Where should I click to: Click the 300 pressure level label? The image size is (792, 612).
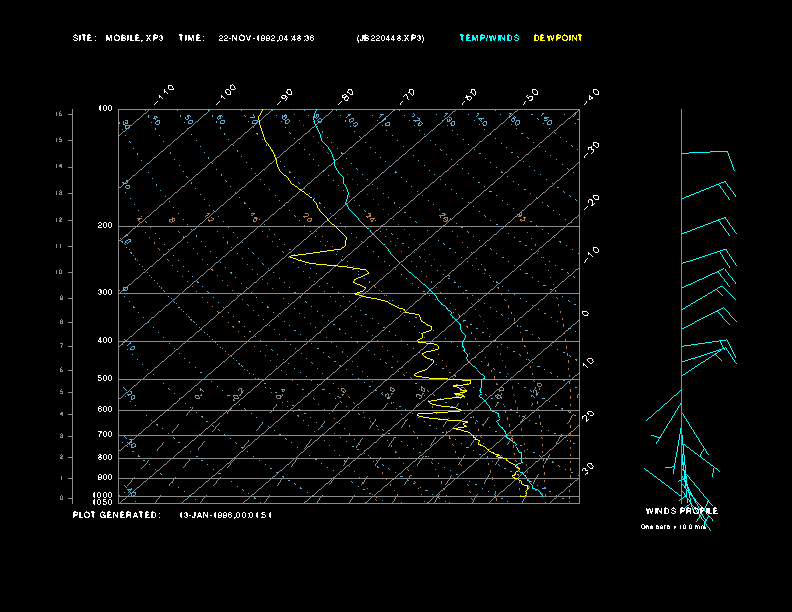[x=105, y=293]
